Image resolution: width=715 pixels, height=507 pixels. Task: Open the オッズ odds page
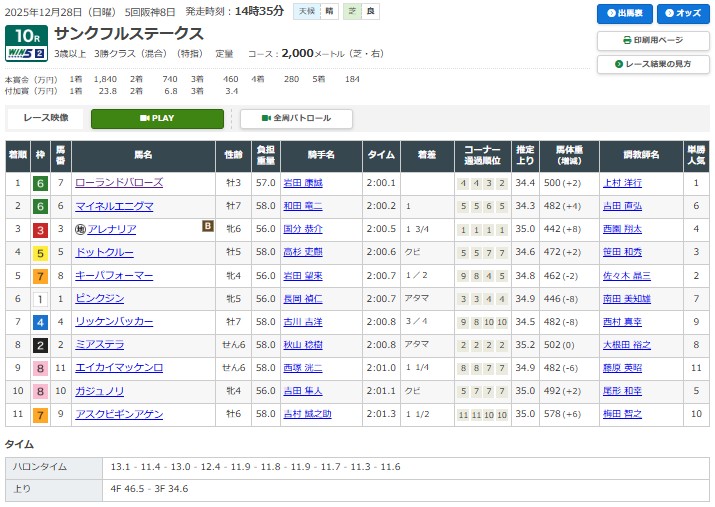[x=682, y=14]
